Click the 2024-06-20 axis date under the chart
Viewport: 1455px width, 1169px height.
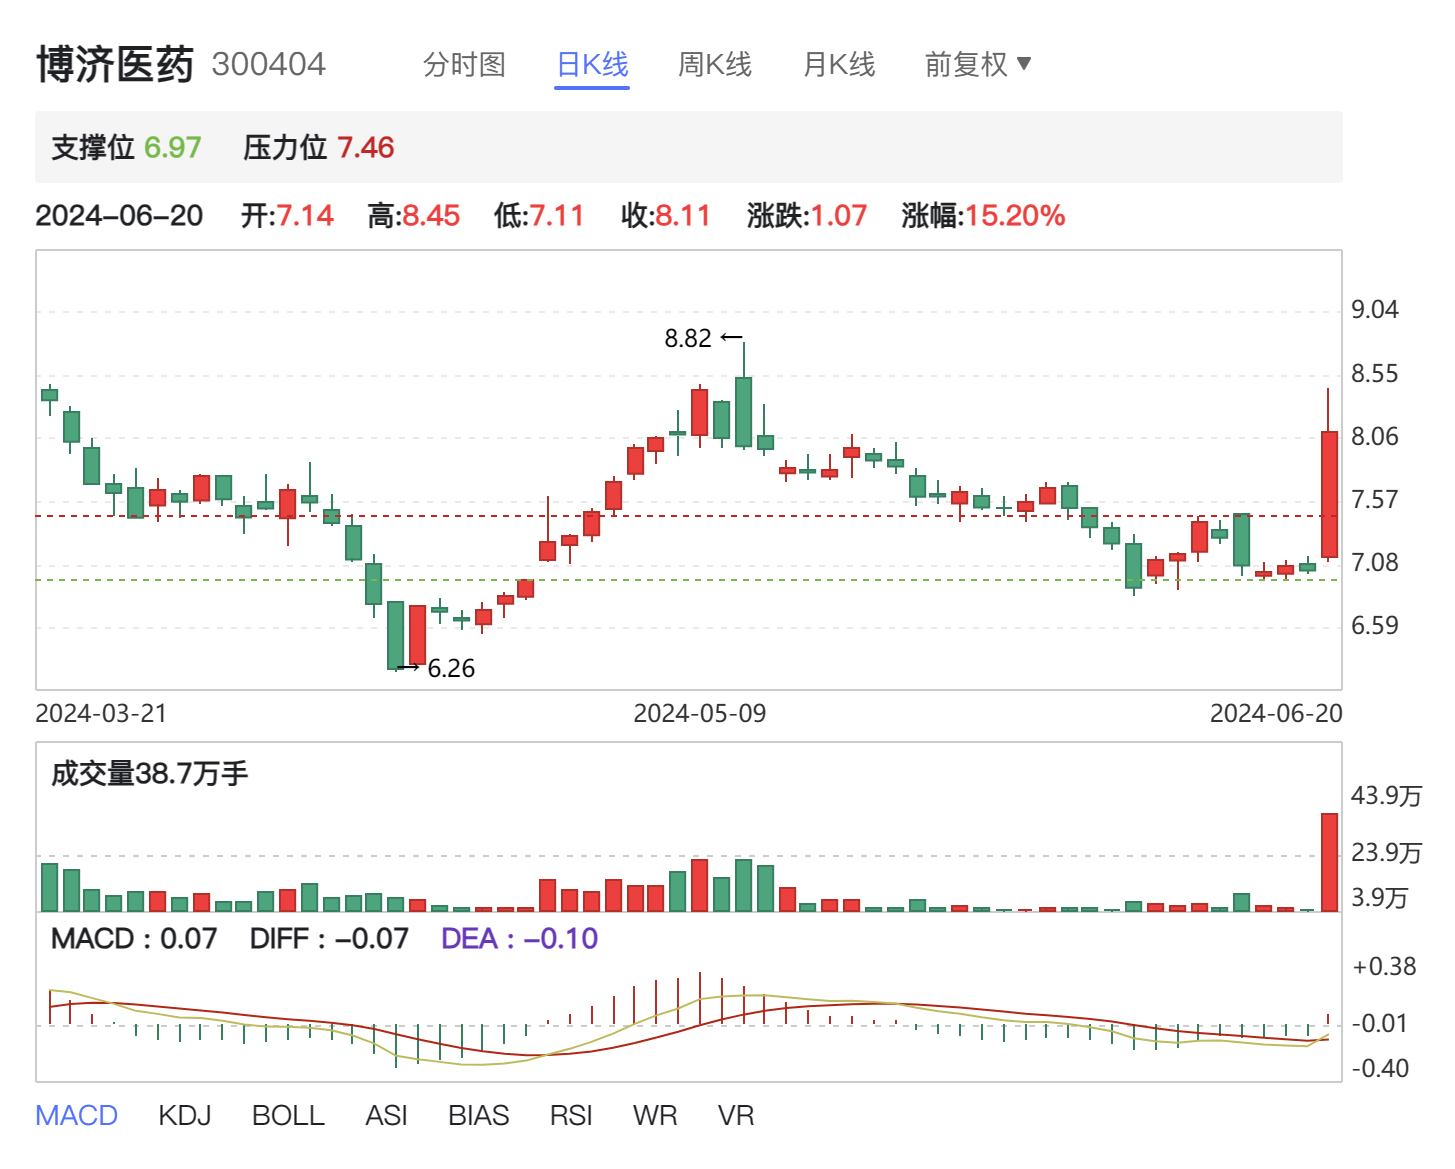click(1276, 714)
